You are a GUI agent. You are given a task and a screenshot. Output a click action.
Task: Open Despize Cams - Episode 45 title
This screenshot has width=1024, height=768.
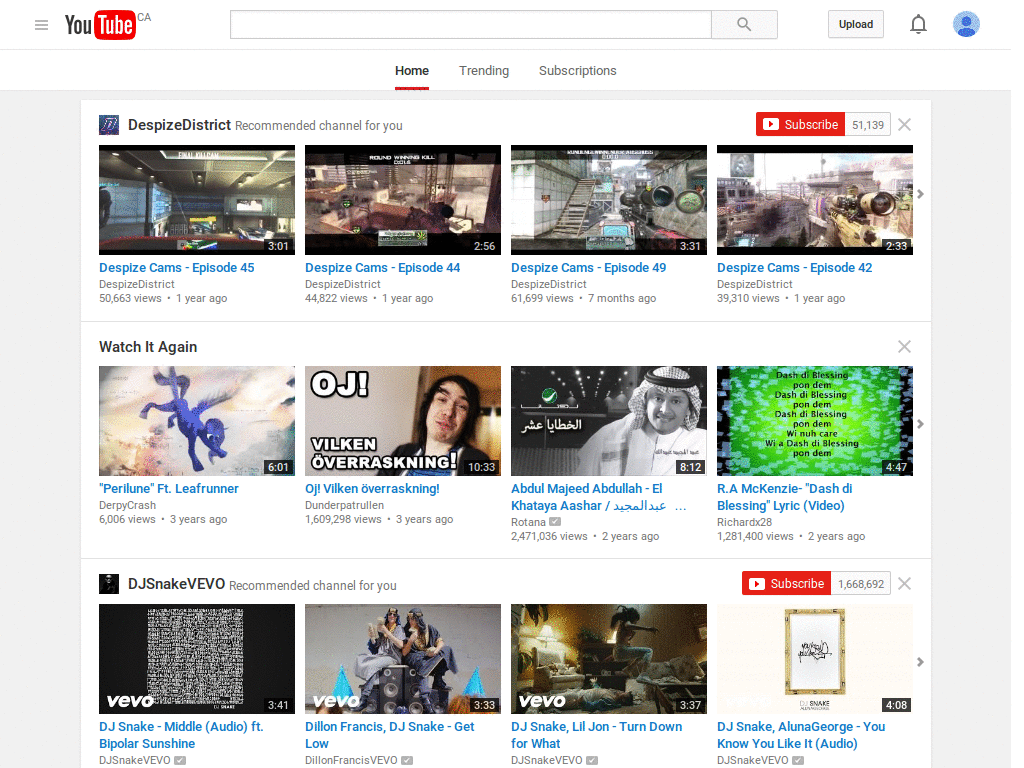click(176, 268)
